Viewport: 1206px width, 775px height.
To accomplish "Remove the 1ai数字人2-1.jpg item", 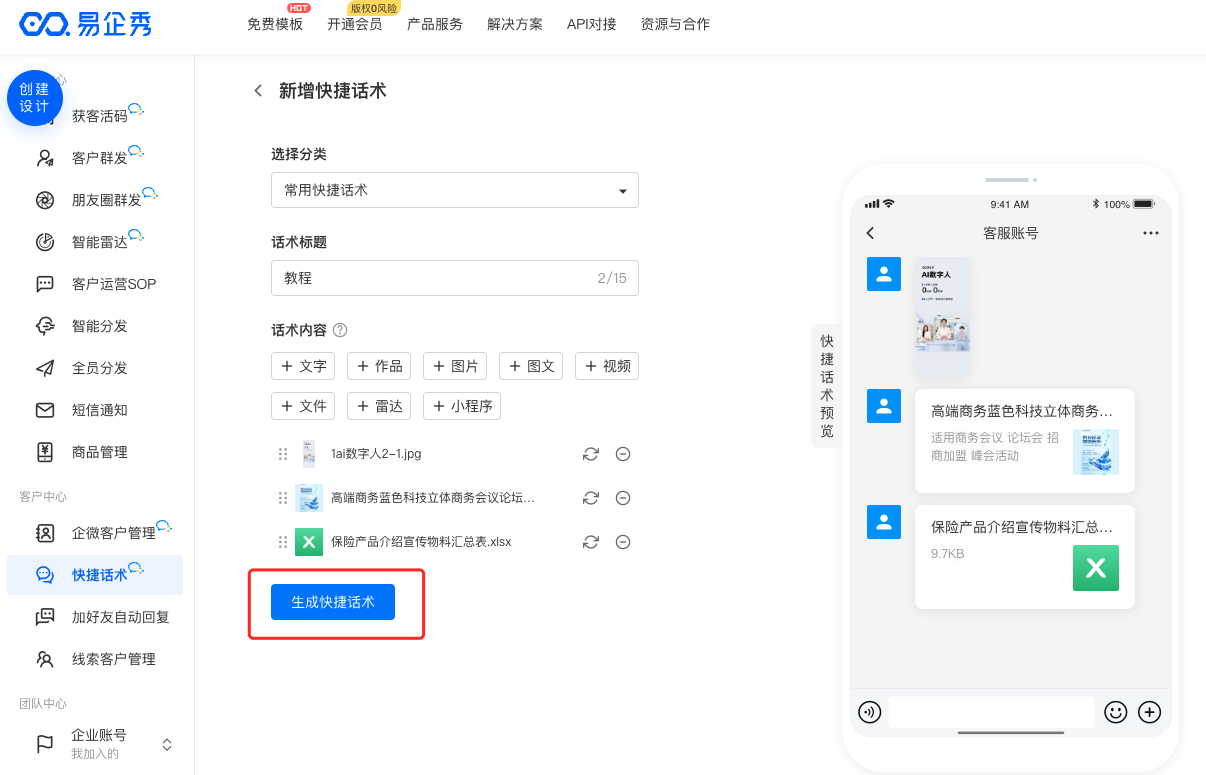I will pos(622,454).
